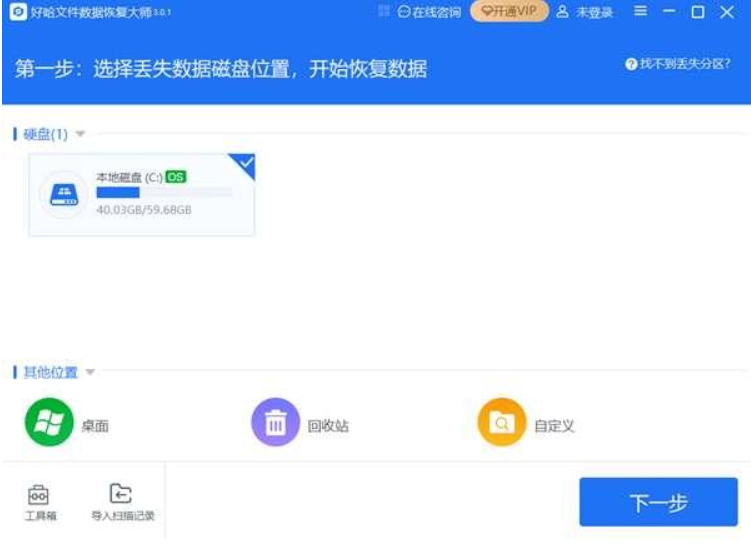Open the 工具箱 toolbox

click(40, 502)
